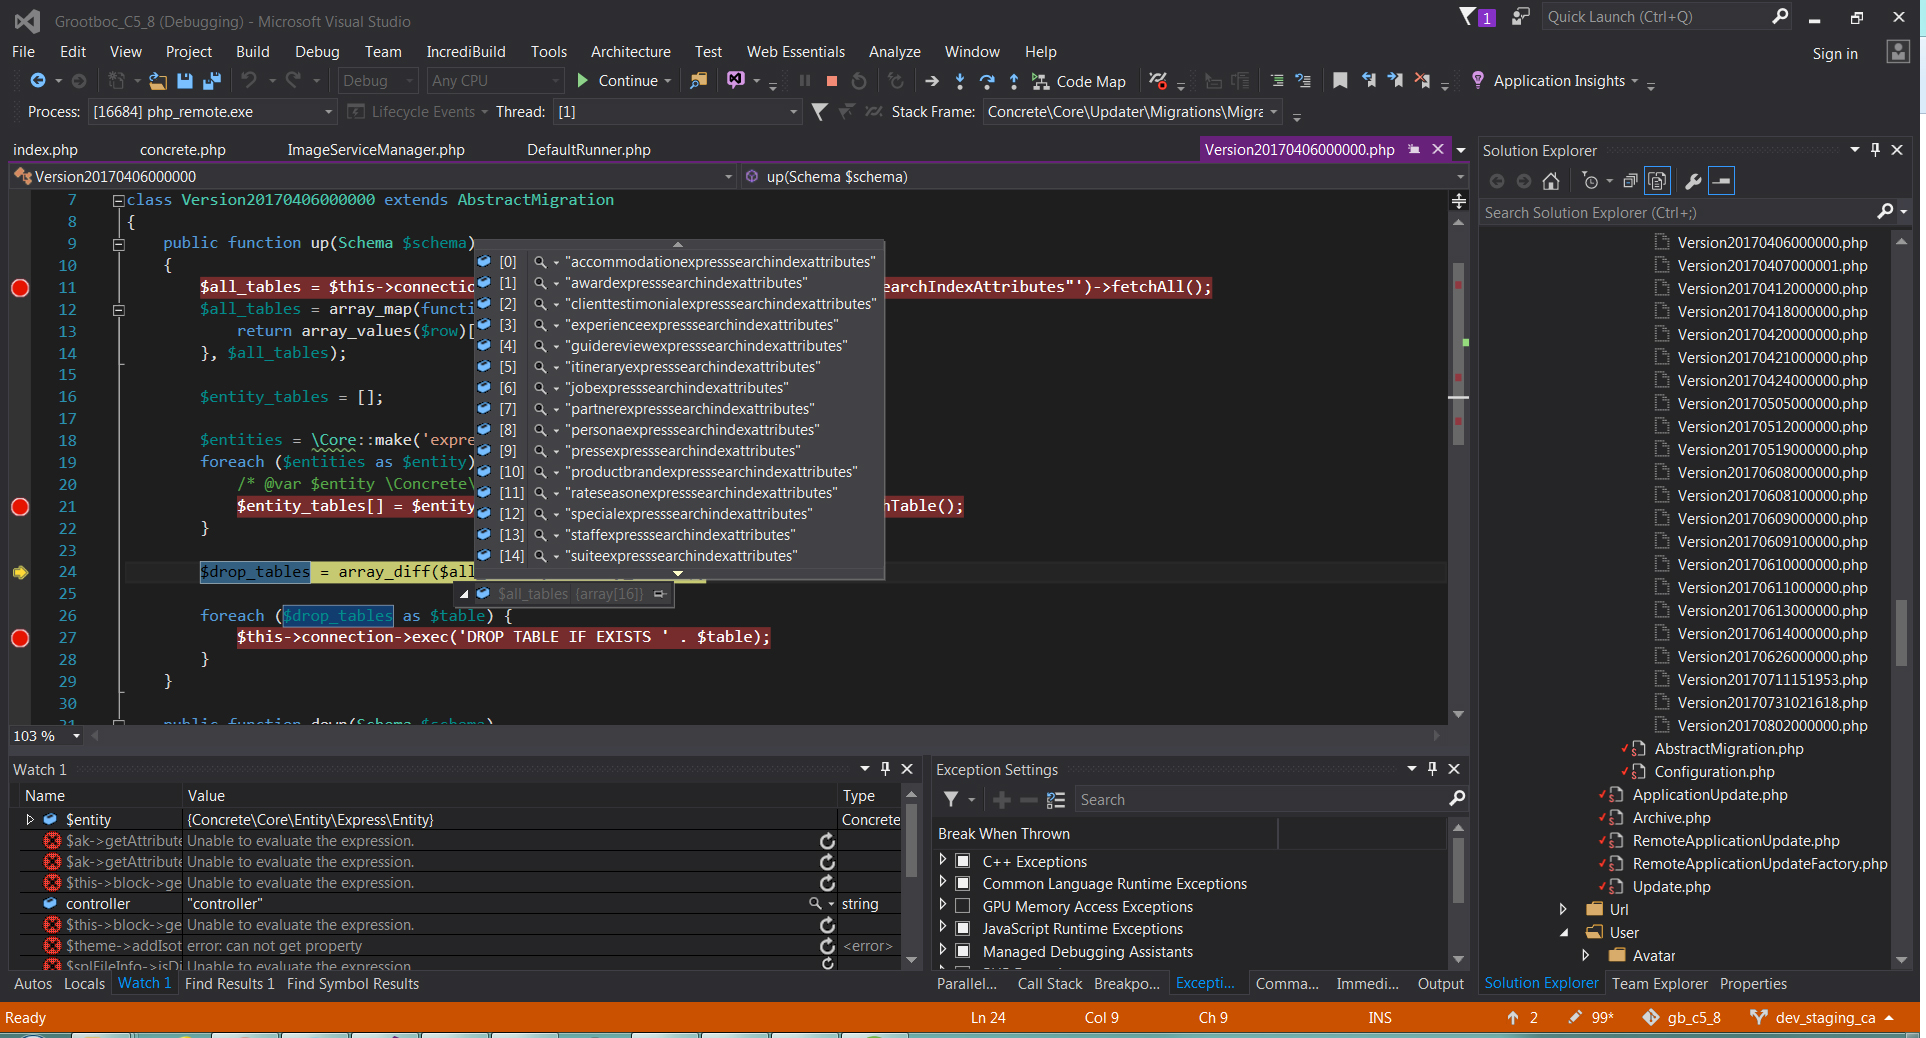Toggle a bookmark with the bookmark icon

[1340, 81]
